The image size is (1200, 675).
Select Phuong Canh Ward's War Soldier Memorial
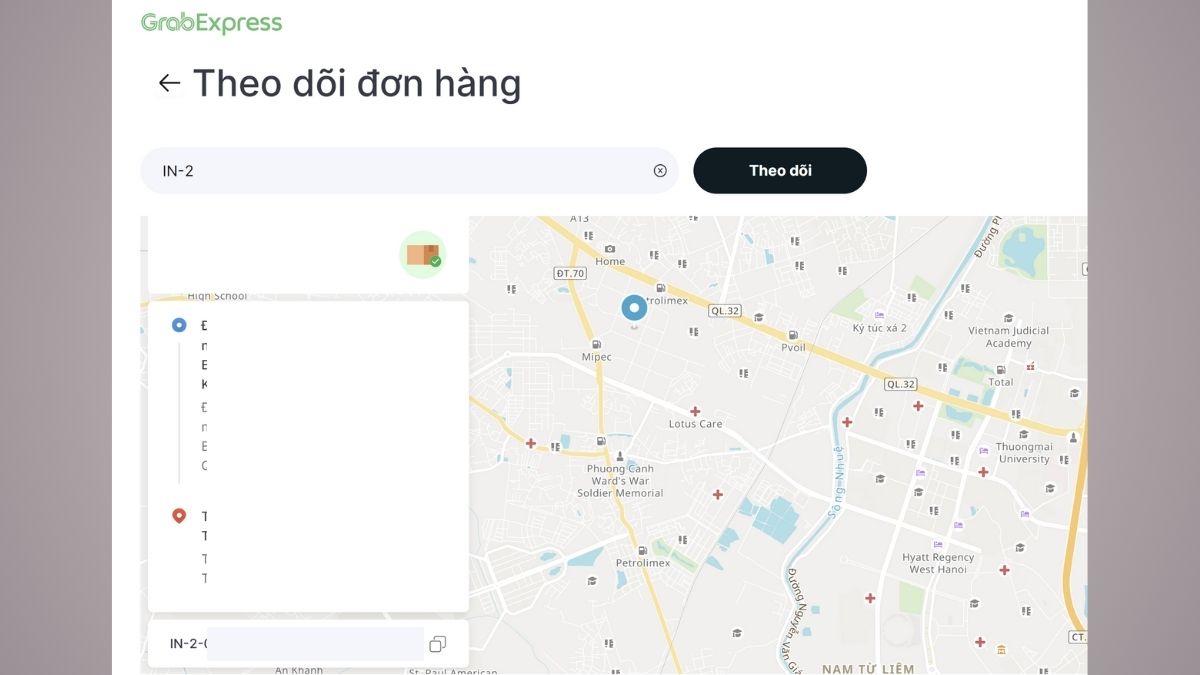[x=620, y=481]
